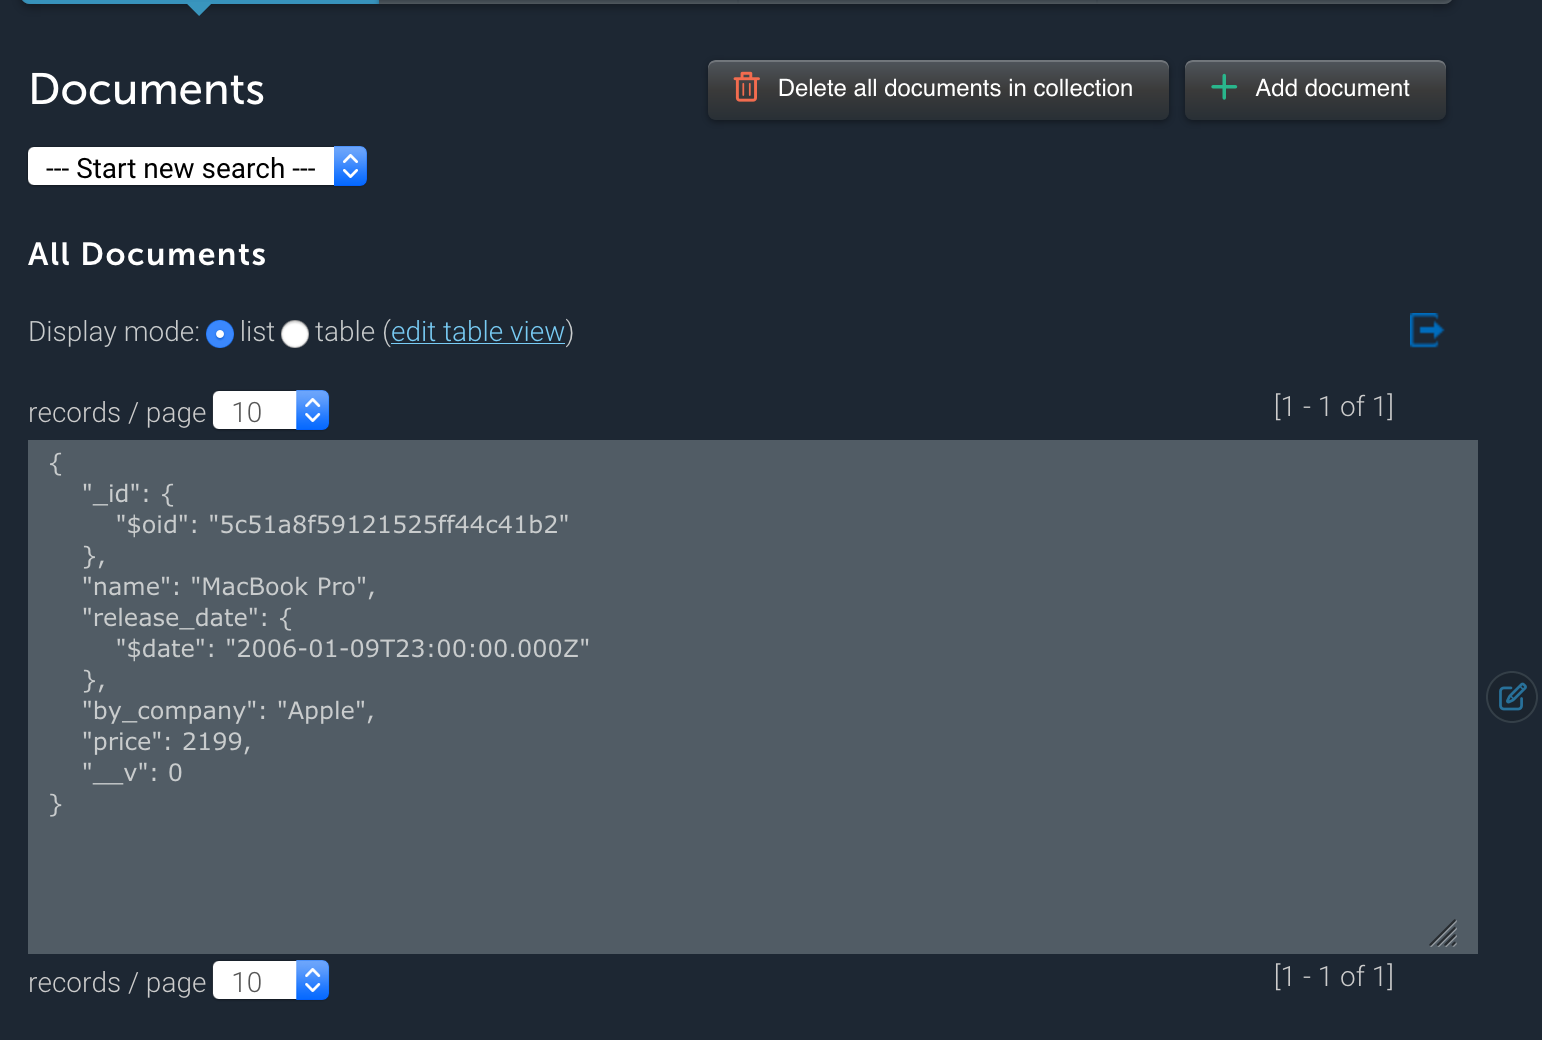Click the Add document button
The image size is (1542, 1040).
1315,89
